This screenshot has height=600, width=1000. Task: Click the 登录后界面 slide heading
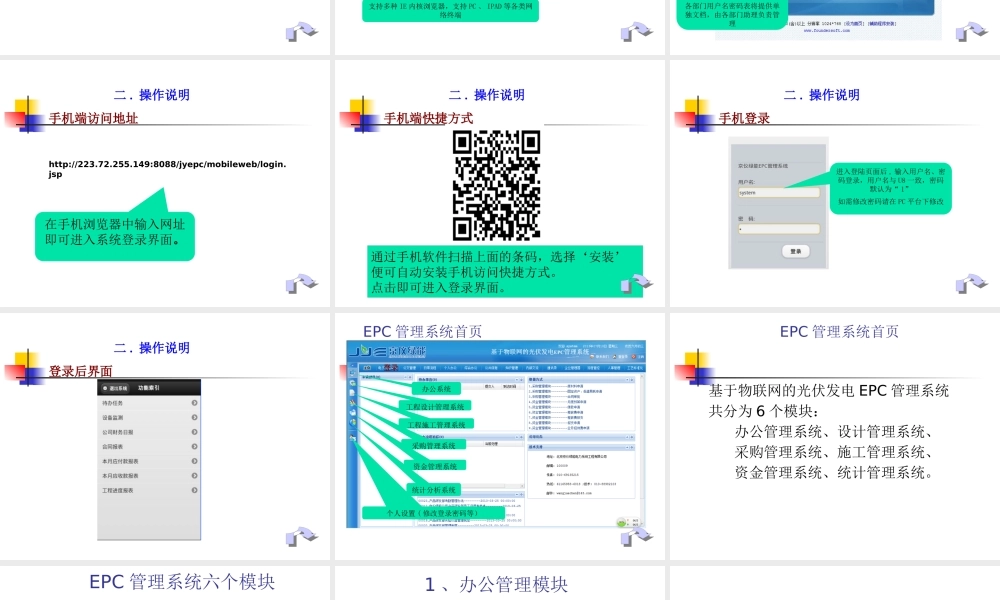[81, 371]
